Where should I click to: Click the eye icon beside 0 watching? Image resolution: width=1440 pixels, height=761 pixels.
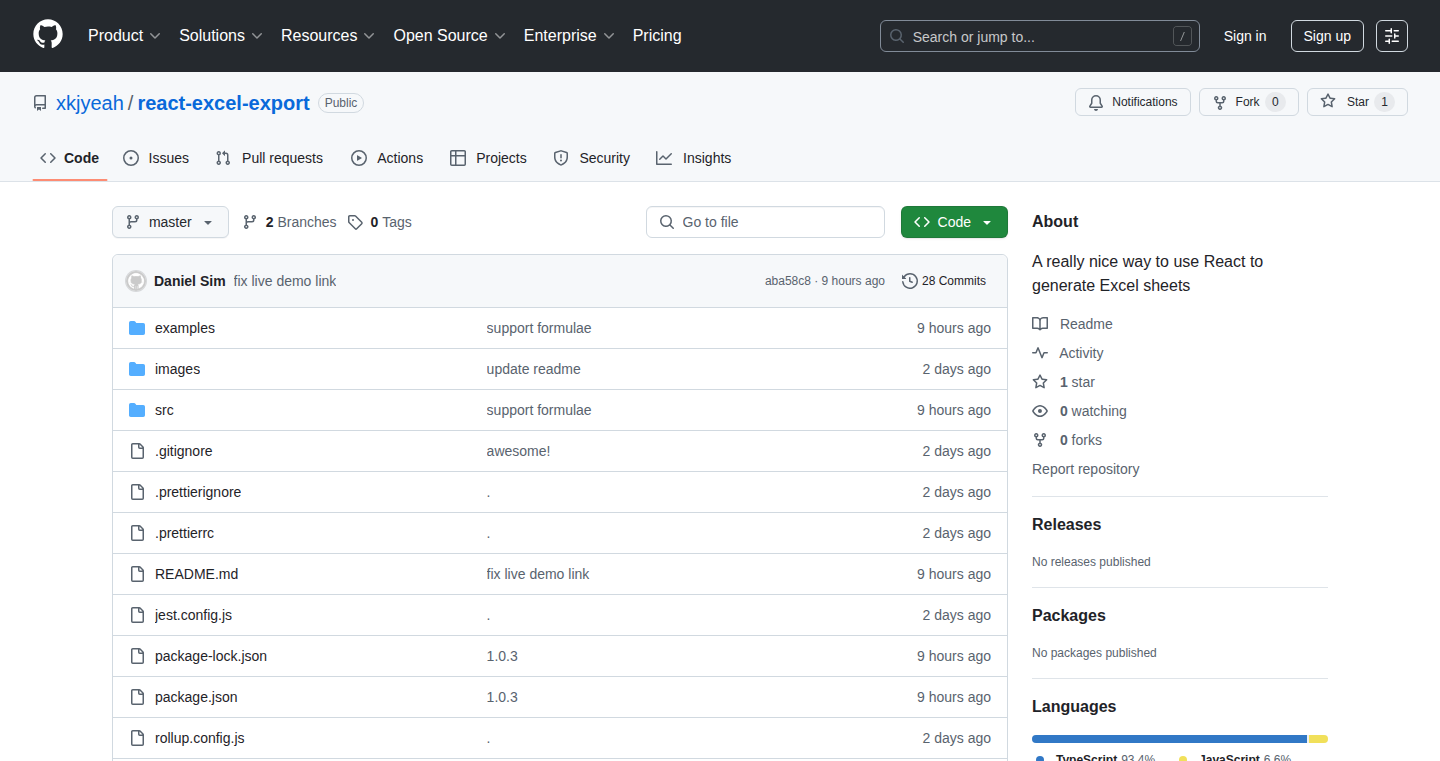click(x=1040, y=411)
